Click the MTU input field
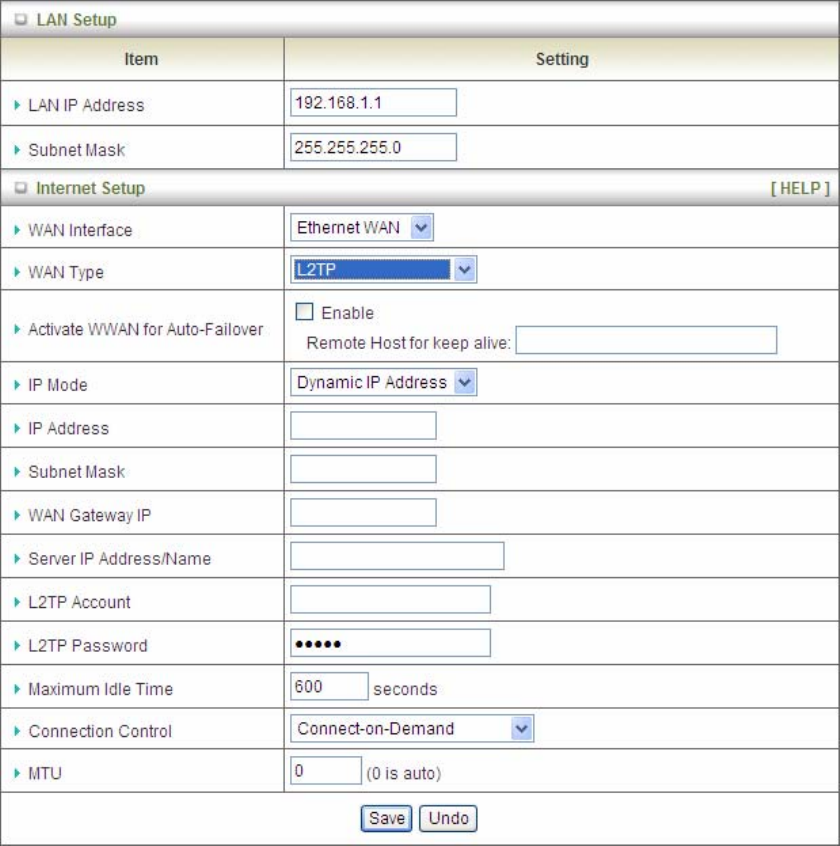The height and width of the screenshot is (846, 840). [x=325, y=771]
